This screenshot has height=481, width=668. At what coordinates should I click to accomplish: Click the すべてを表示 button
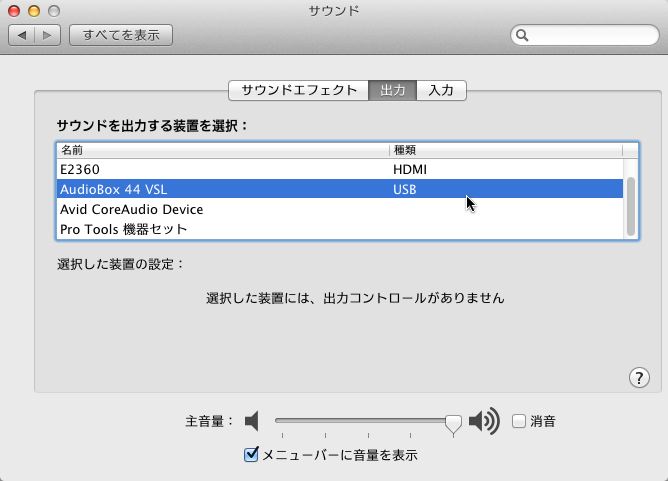pyautogui.click(x=121, y=35)
